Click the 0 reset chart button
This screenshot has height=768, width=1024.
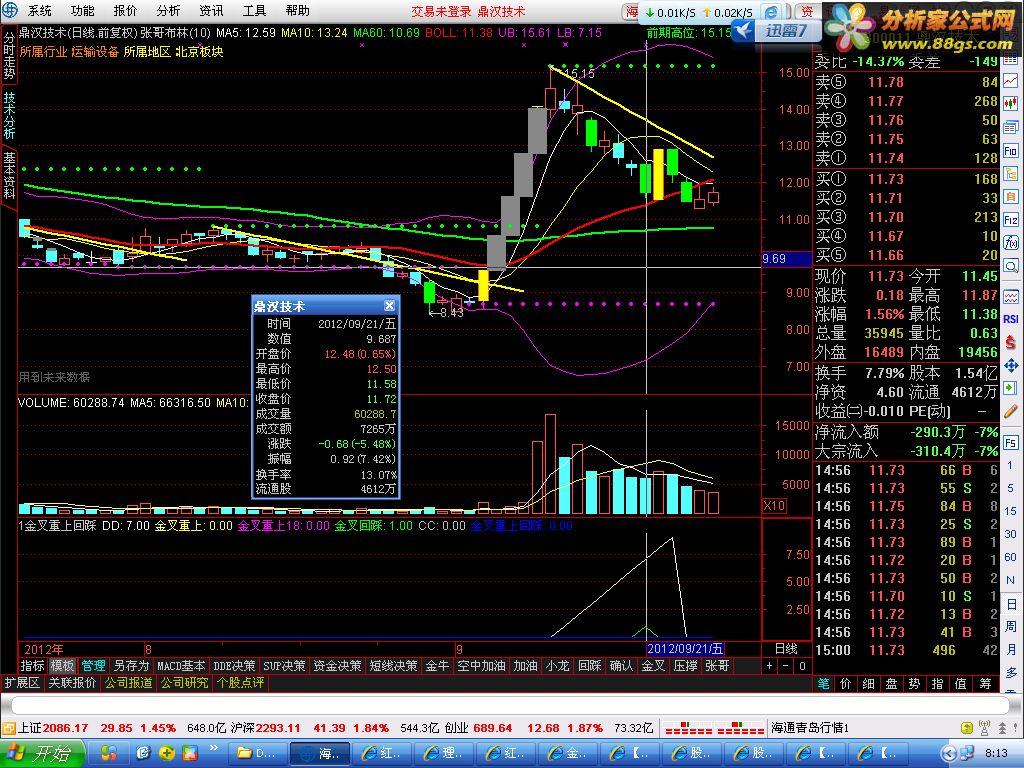[802, 665]
